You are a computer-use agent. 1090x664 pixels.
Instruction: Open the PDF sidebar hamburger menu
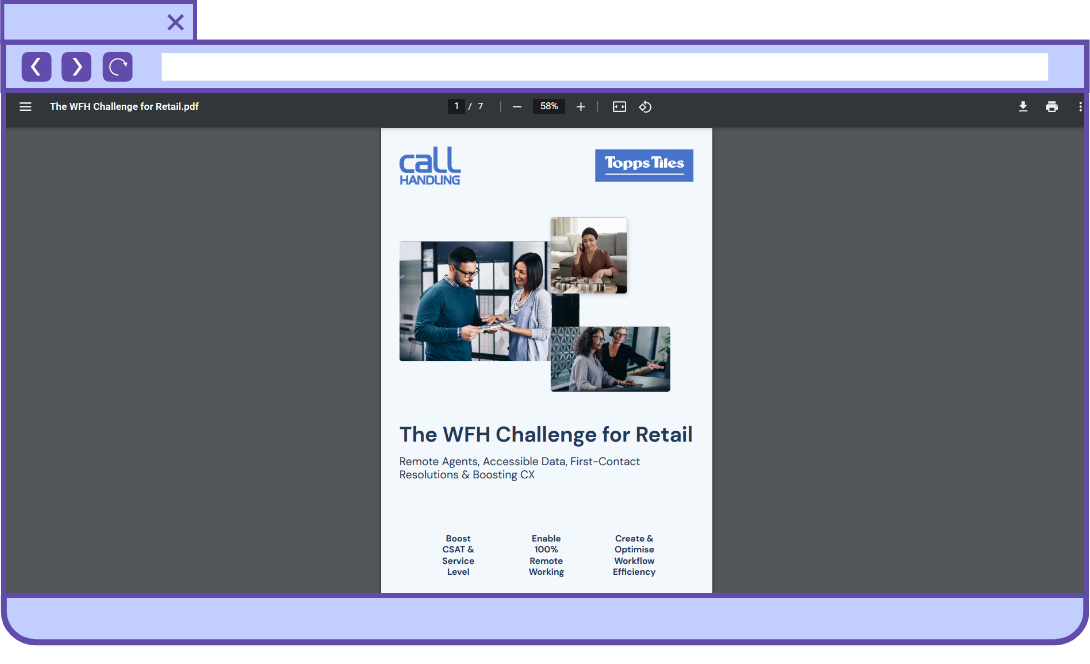pyautogui.click(x=26, y=106)
